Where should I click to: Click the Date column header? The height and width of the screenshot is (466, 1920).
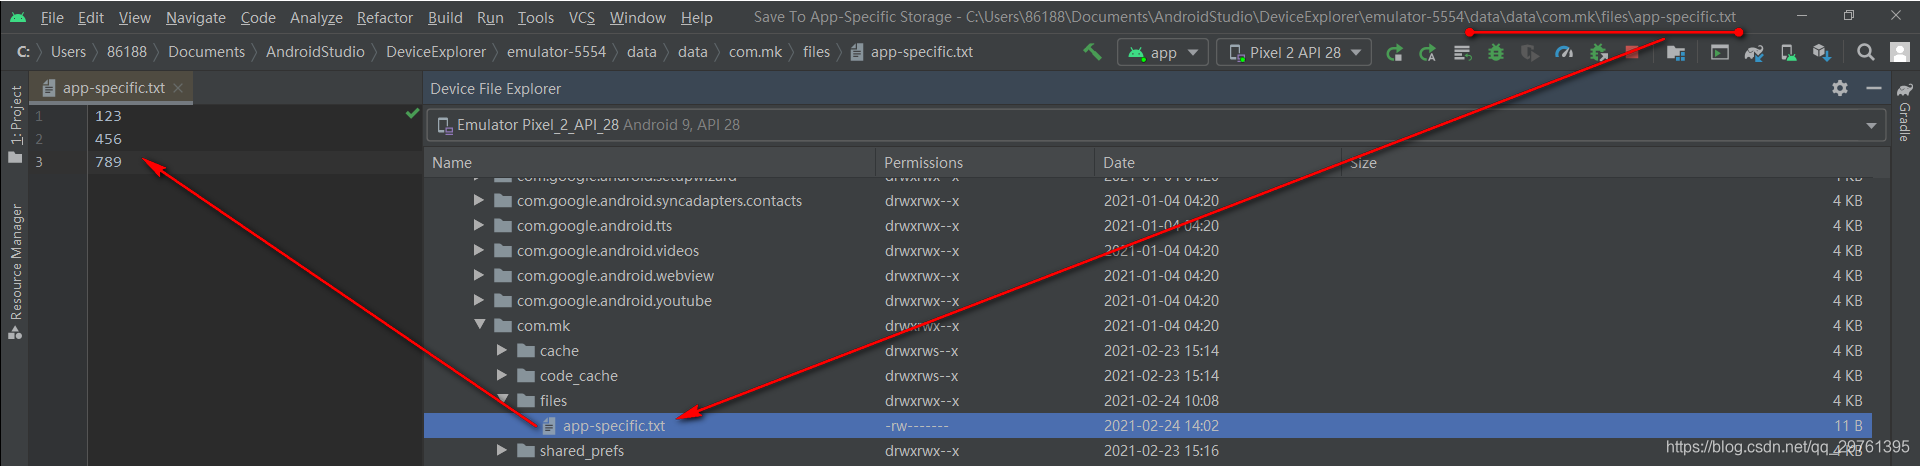click(x=1218, y=162)
